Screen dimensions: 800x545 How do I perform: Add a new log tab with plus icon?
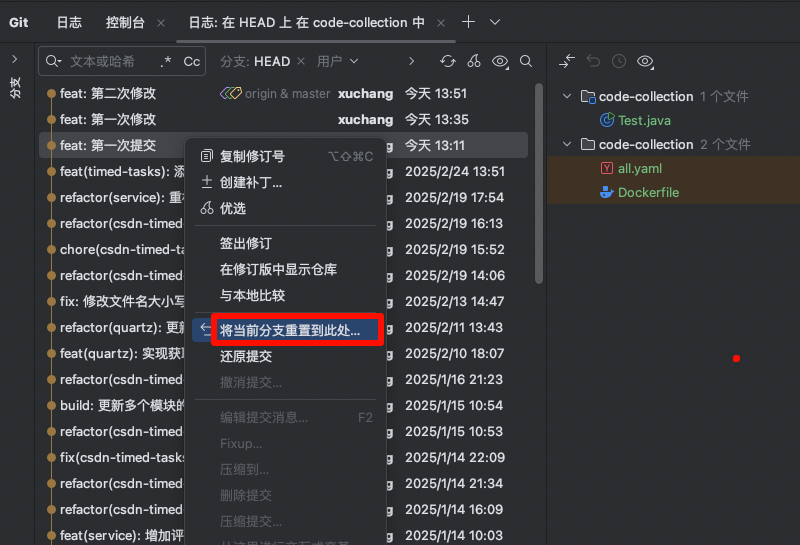point(468,22)
